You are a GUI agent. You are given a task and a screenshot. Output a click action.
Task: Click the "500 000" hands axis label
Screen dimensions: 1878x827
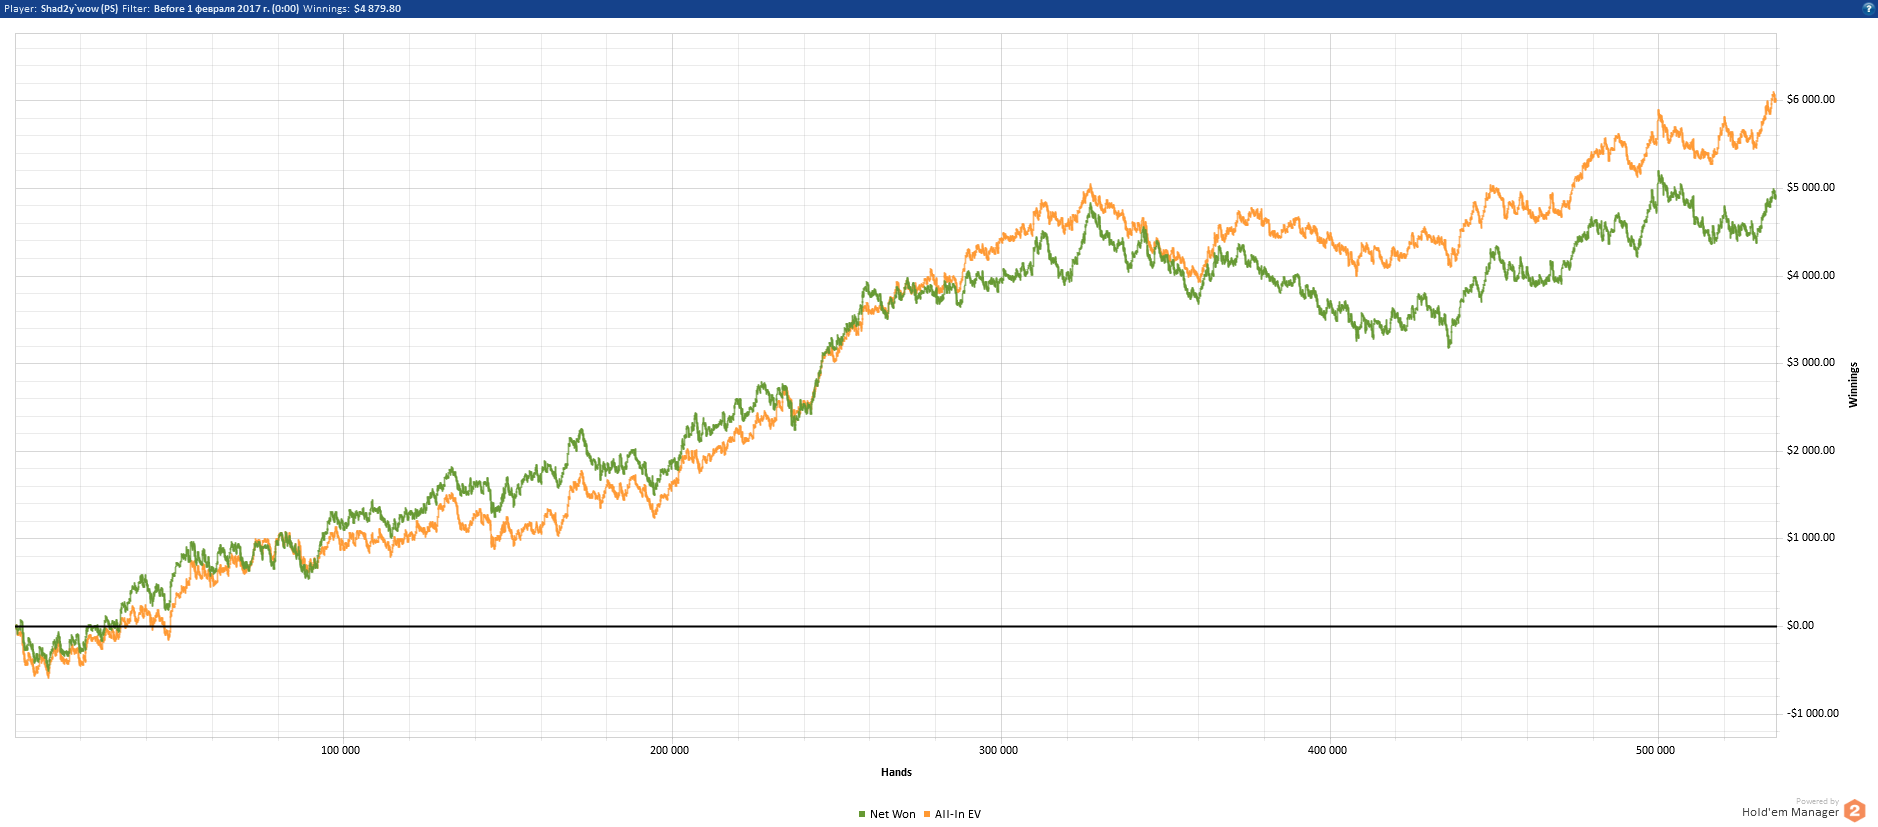tap(1655, 751)
